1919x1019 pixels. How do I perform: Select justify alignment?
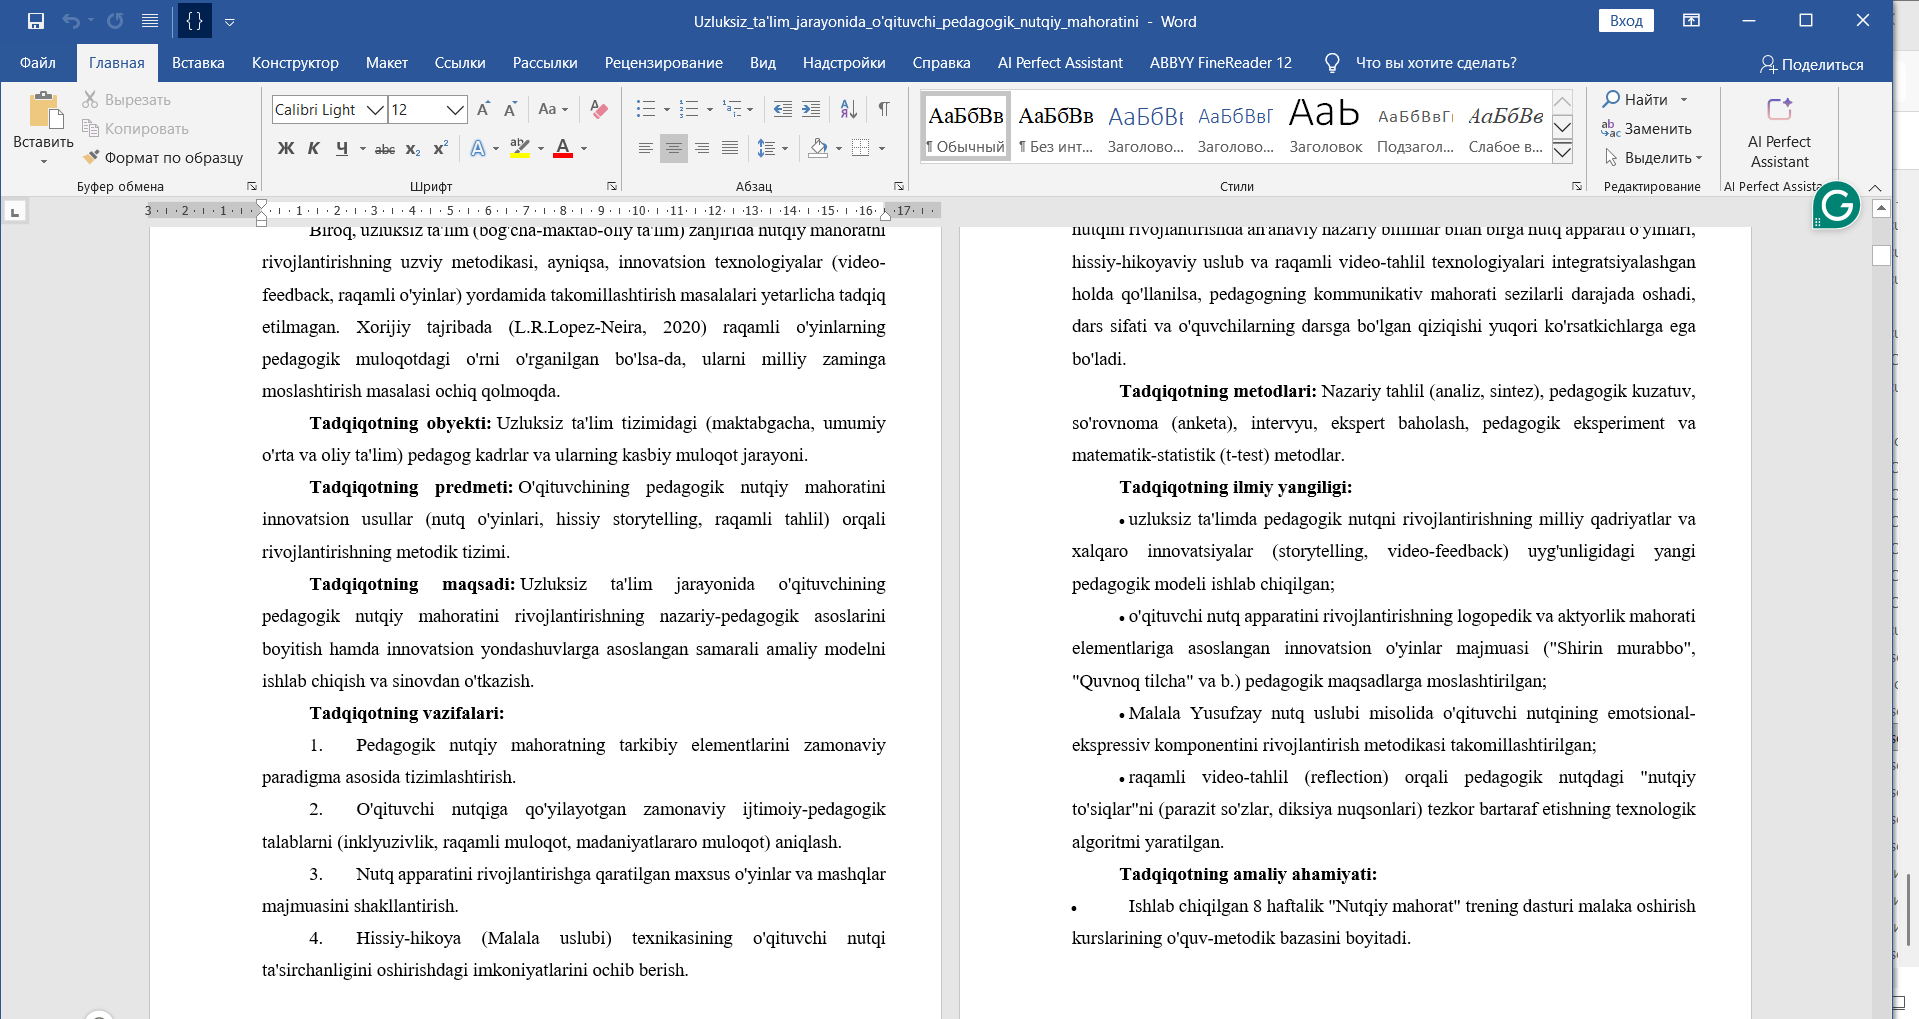[730, 148]
